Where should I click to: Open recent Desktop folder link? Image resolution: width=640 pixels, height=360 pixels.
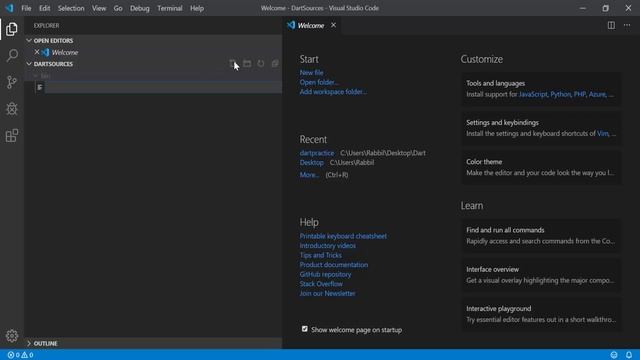[x=311, y=162]
